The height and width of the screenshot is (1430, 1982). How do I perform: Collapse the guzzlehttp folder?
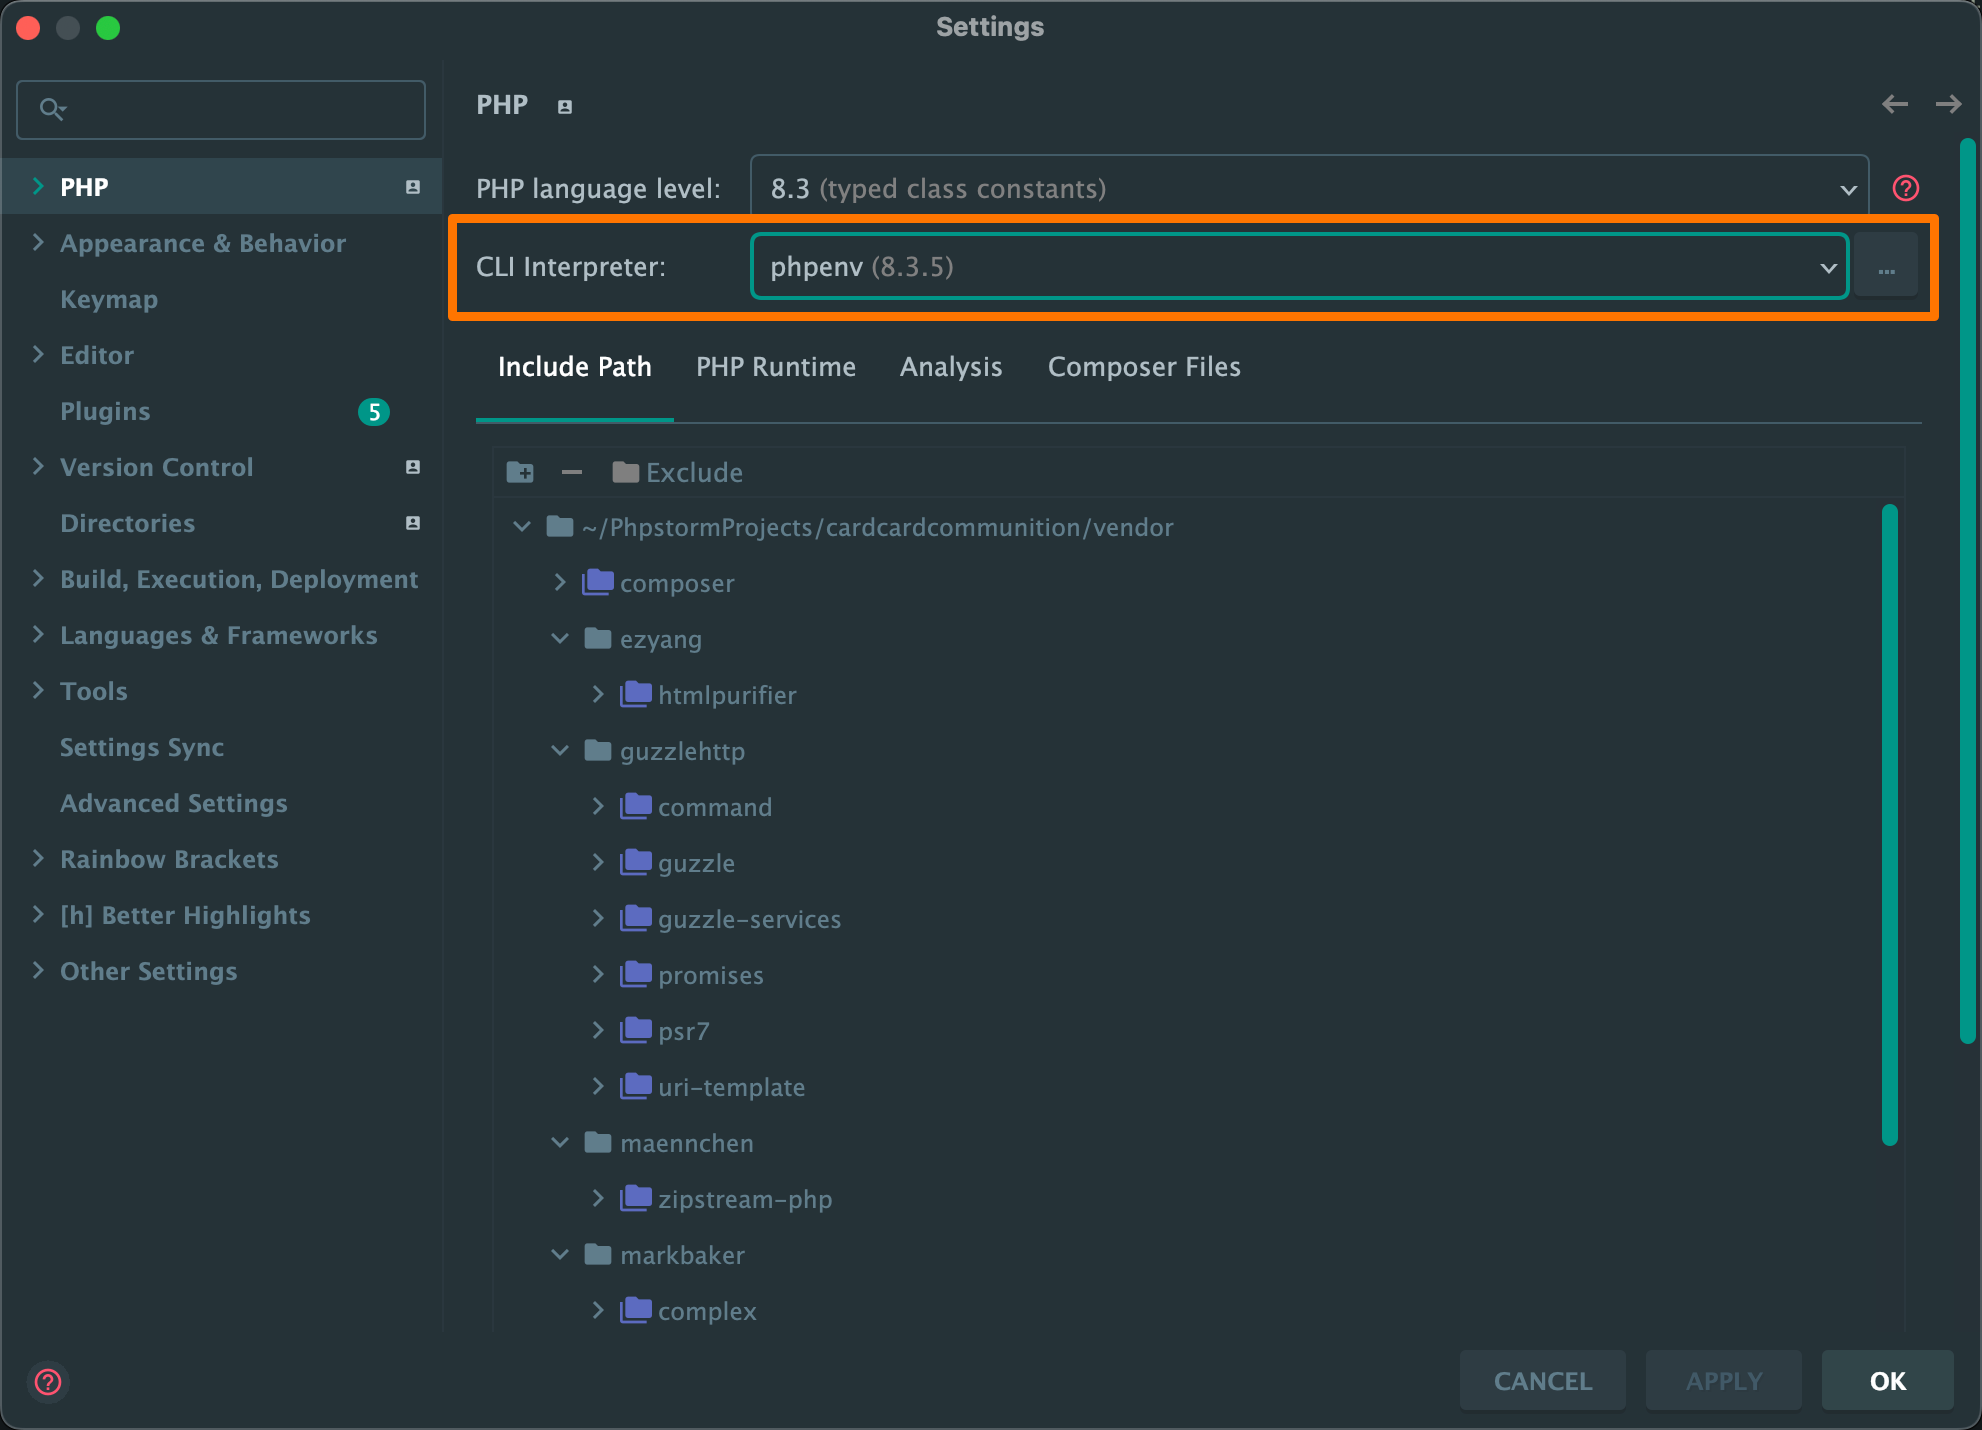coord(560,751)
